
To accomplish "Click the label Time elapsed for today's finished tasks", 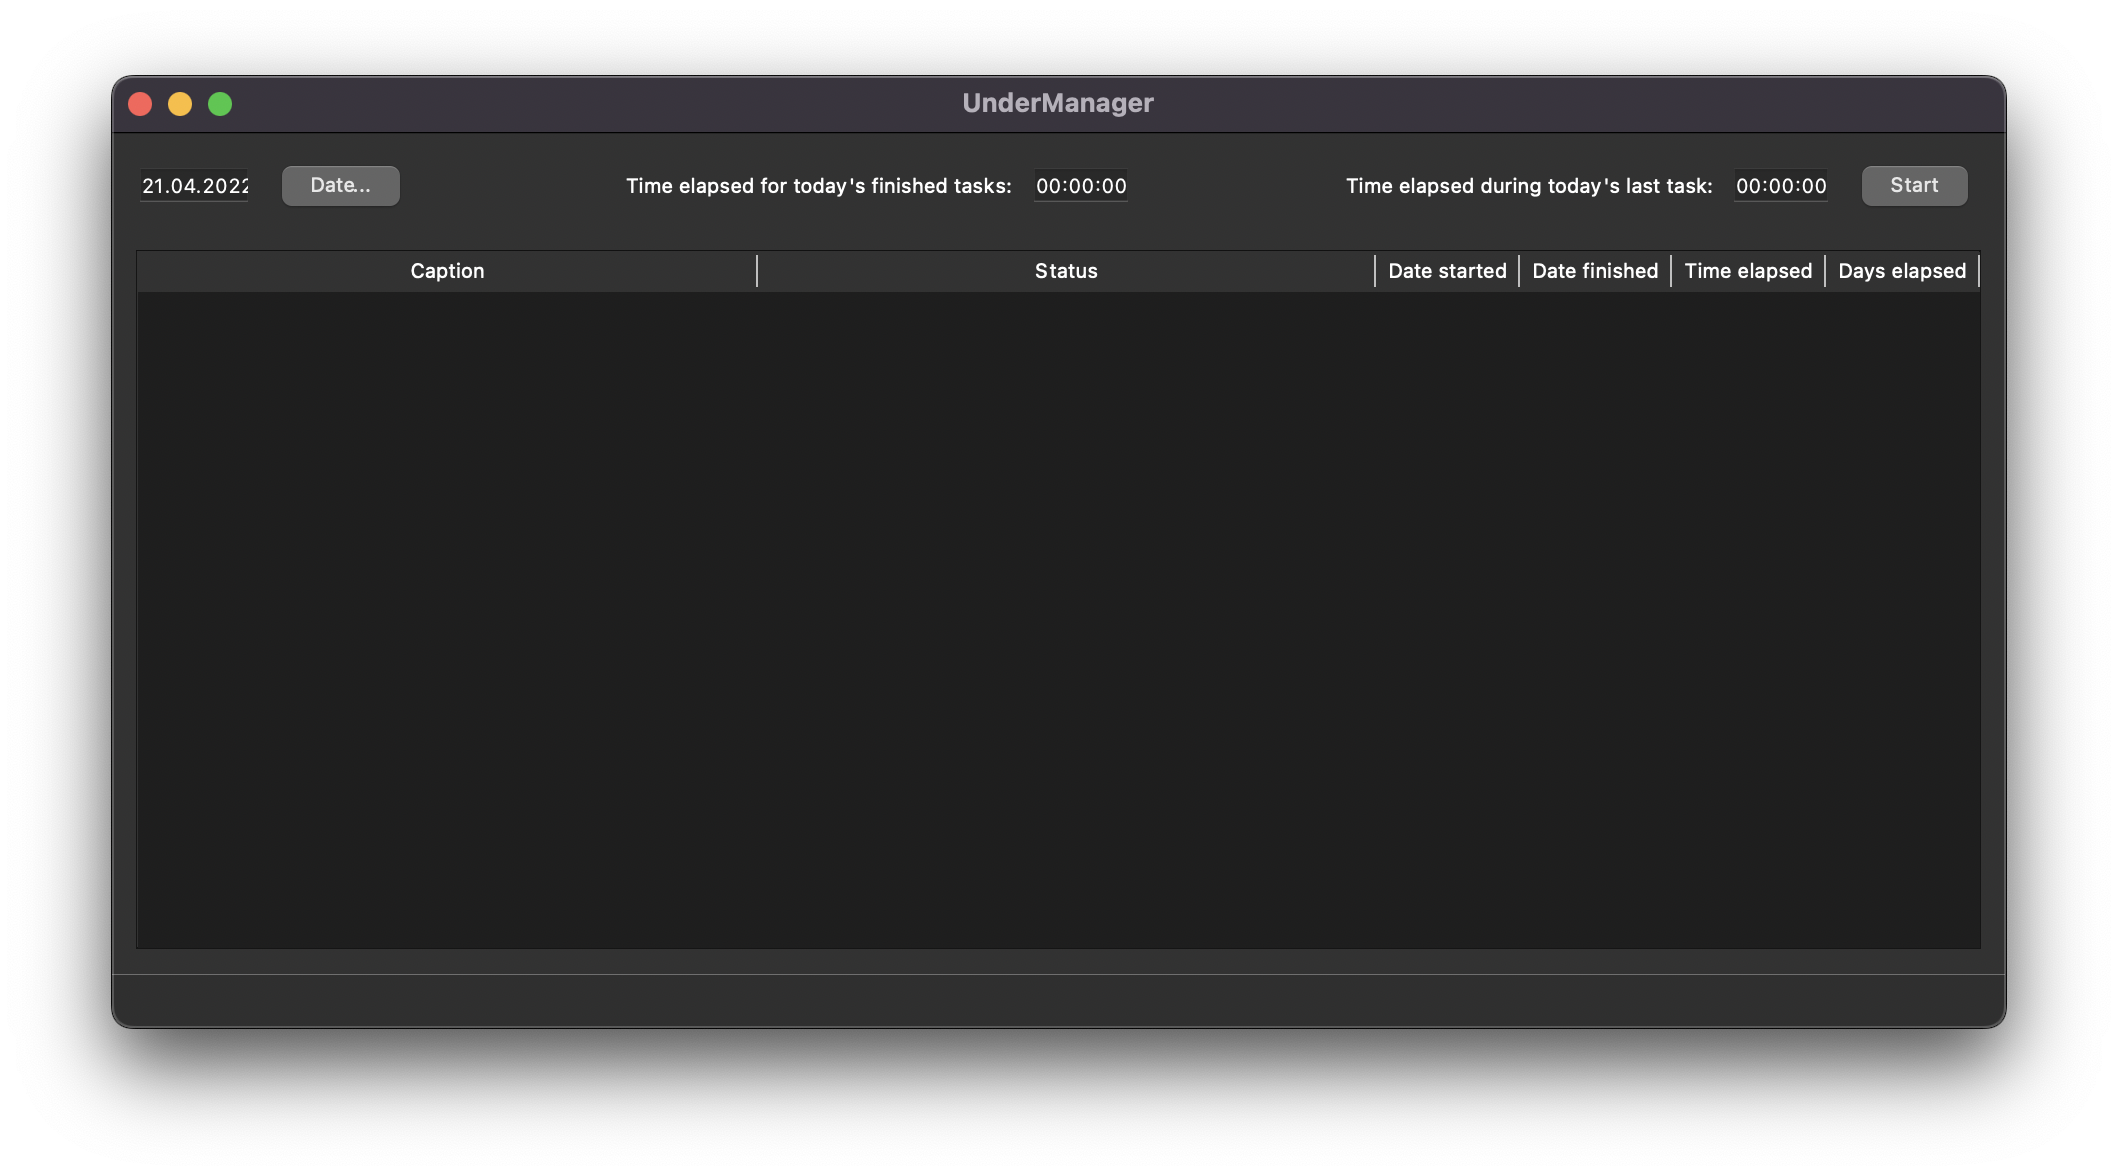I will [819, 185].
